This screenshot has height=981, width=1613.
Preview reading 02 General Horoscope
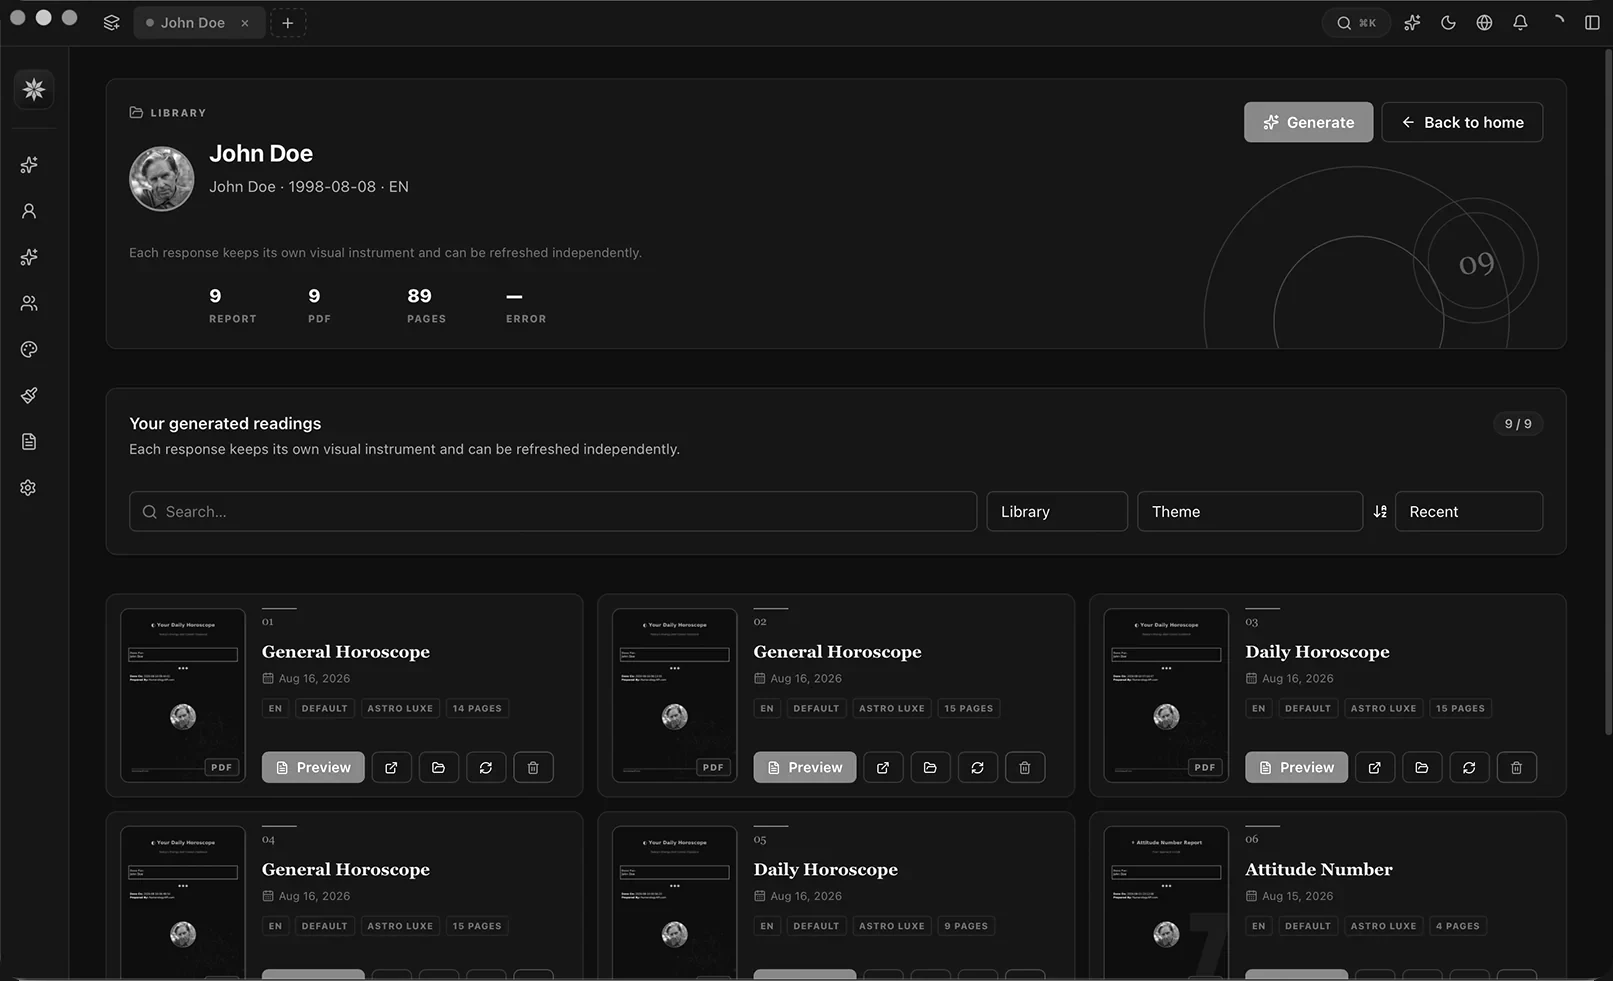point(805,767)
